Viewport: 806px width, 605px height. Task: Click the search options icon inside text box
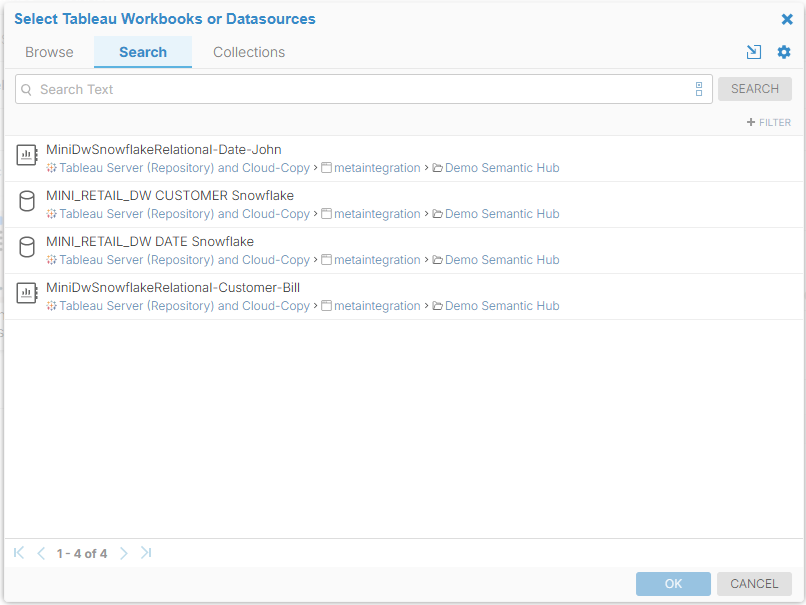pos(699,89)
